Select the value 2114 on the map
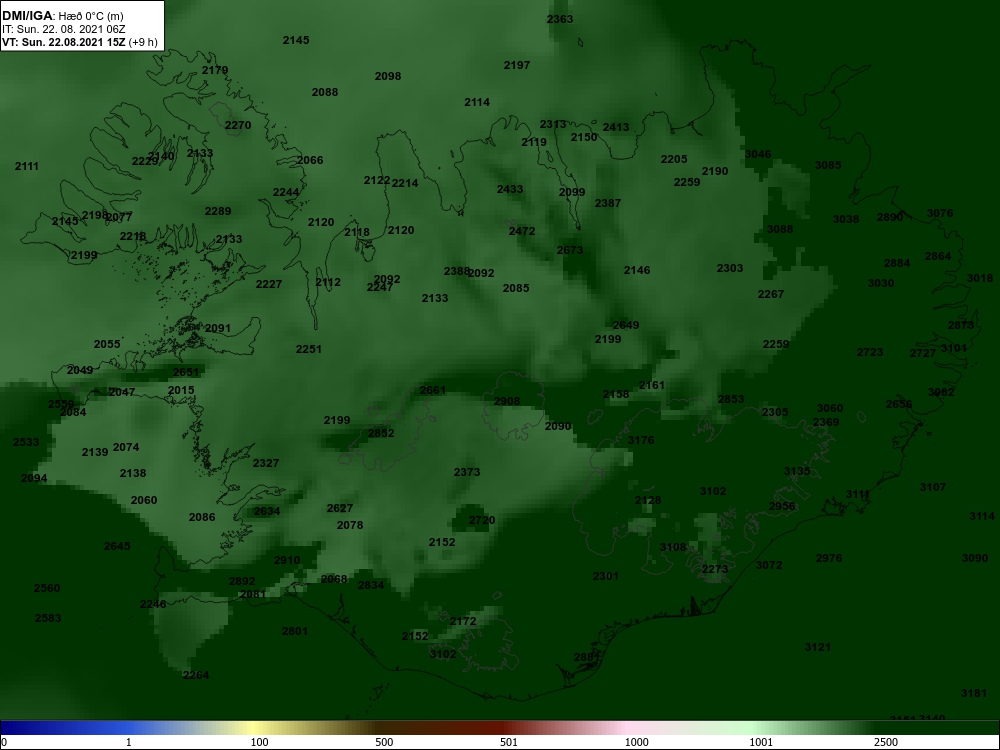 pos(477,102)
